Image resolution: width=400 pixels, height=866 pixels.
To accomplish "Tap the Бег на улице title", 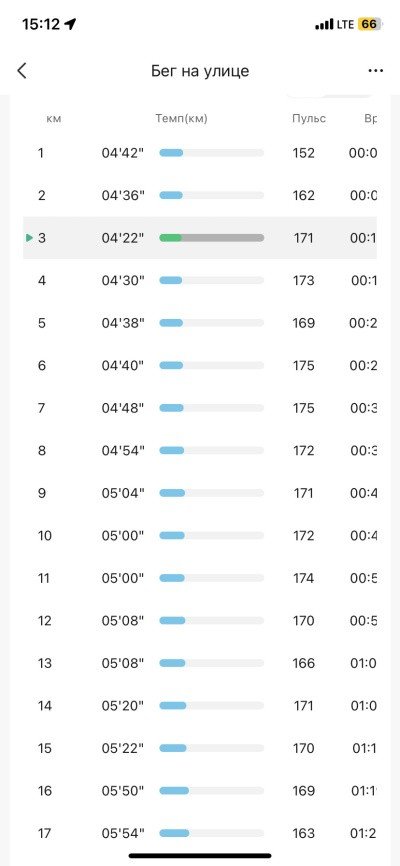I will click(200, 71).
